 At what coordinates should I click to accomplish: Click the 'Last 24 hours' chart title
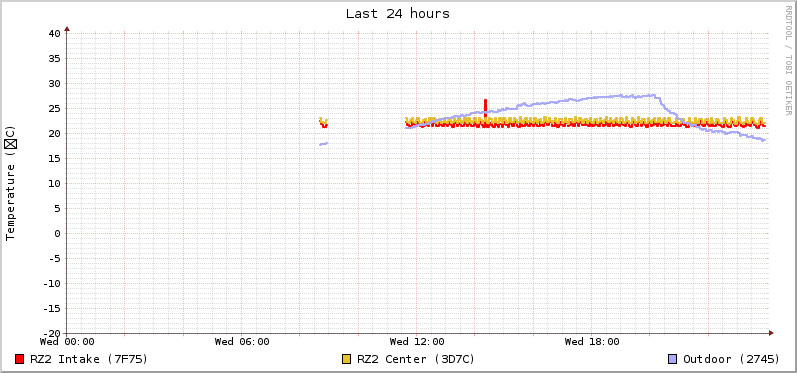pos(398,14)
